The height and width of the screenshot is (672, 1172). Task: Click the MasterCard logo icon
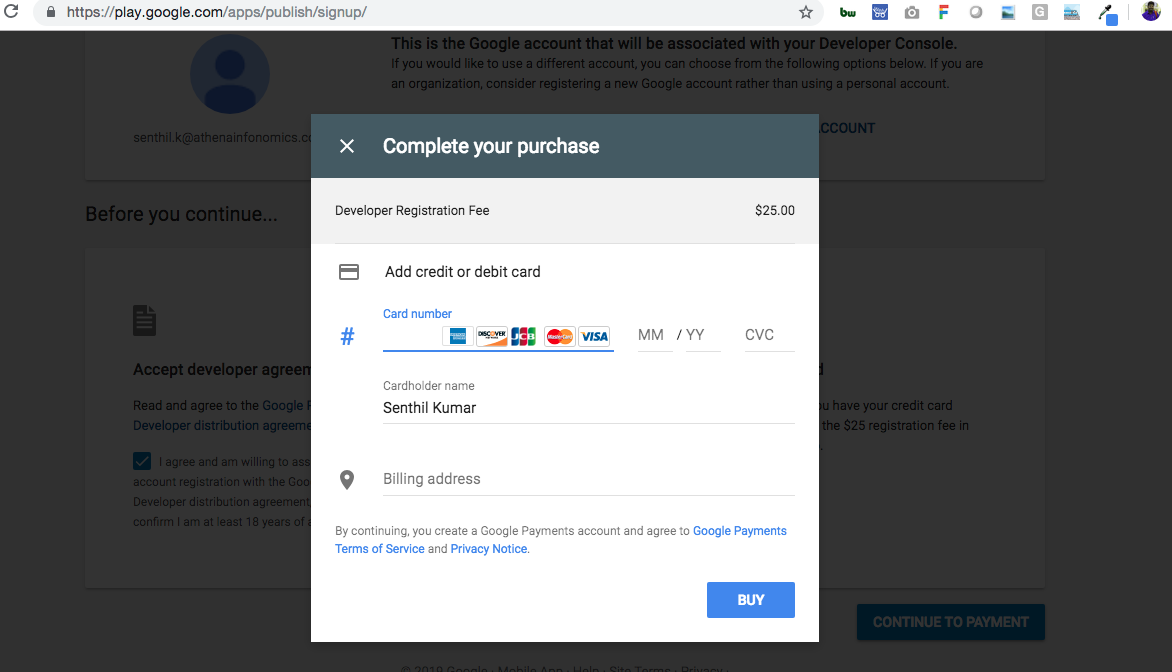(x=560, y=336)
